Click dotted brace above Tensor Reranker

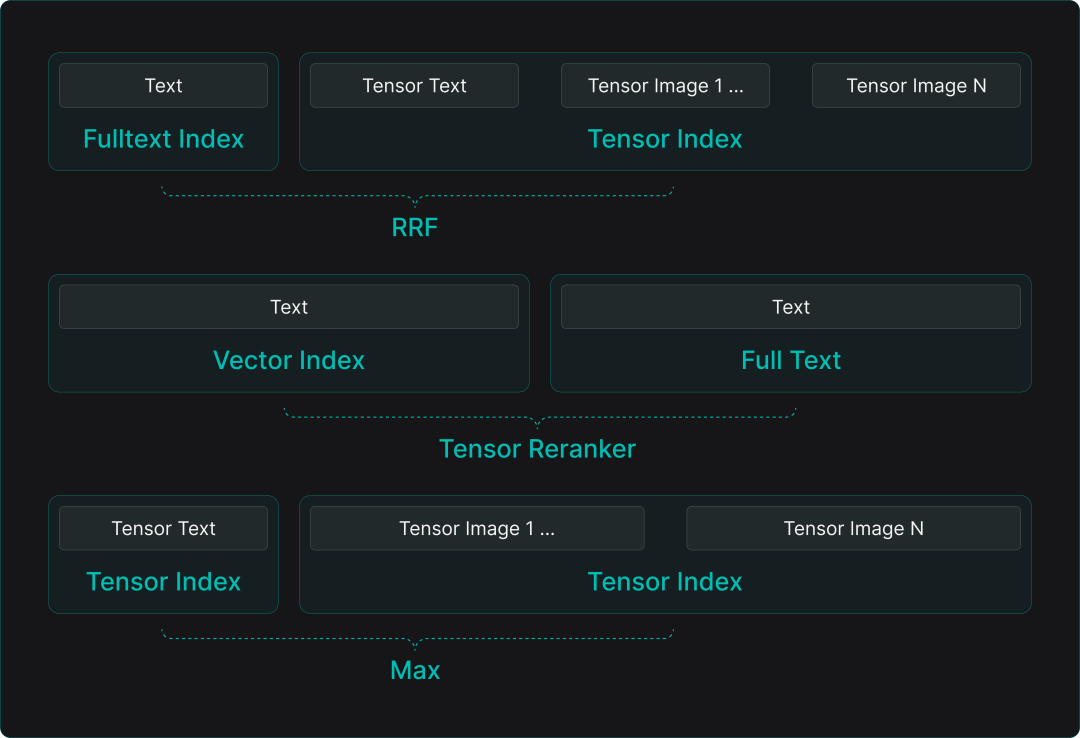click(540, 416)
